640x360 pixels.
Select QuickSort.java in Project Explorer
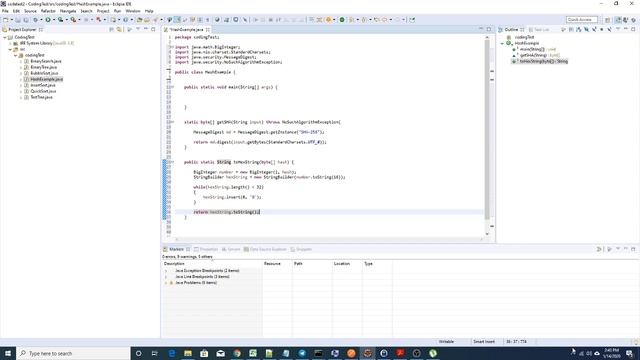coord(43,91)
